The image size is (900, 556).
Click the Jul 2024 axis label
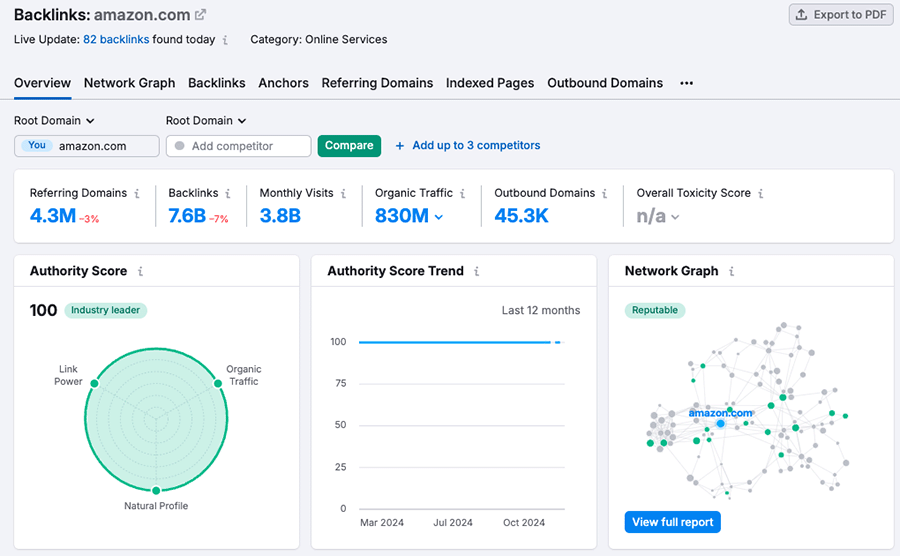coord(453,523)
